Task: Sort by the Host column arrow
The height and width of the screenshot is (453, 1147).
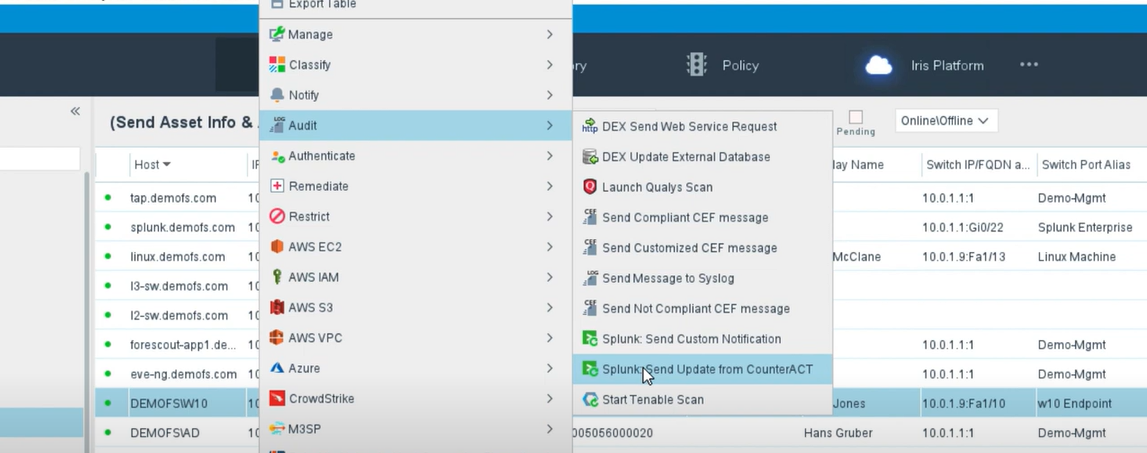Action: click(167, 165)
